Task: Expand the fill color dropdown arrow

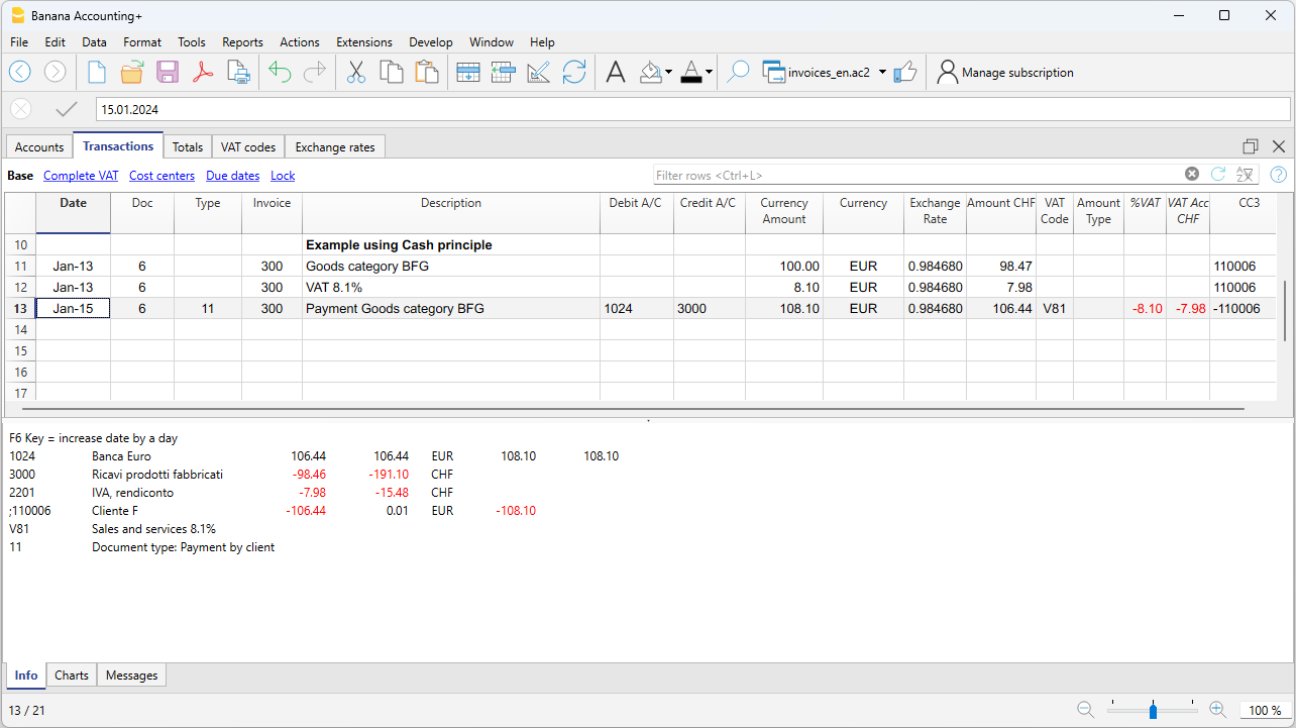Action: pos(669,72)
